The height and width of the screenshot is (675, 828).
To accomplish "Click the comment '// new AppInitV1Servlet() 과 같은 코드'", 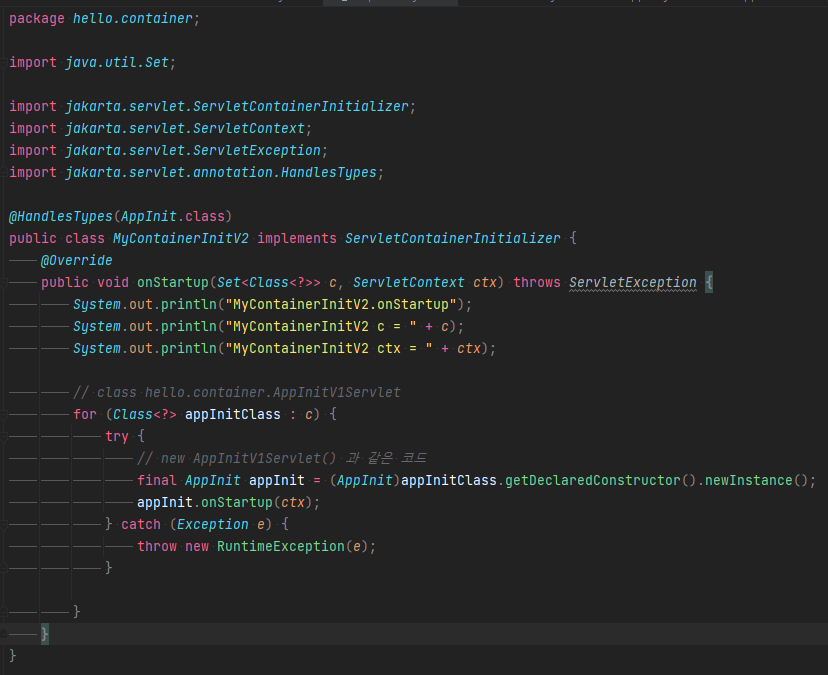I will tap(282, 458).
